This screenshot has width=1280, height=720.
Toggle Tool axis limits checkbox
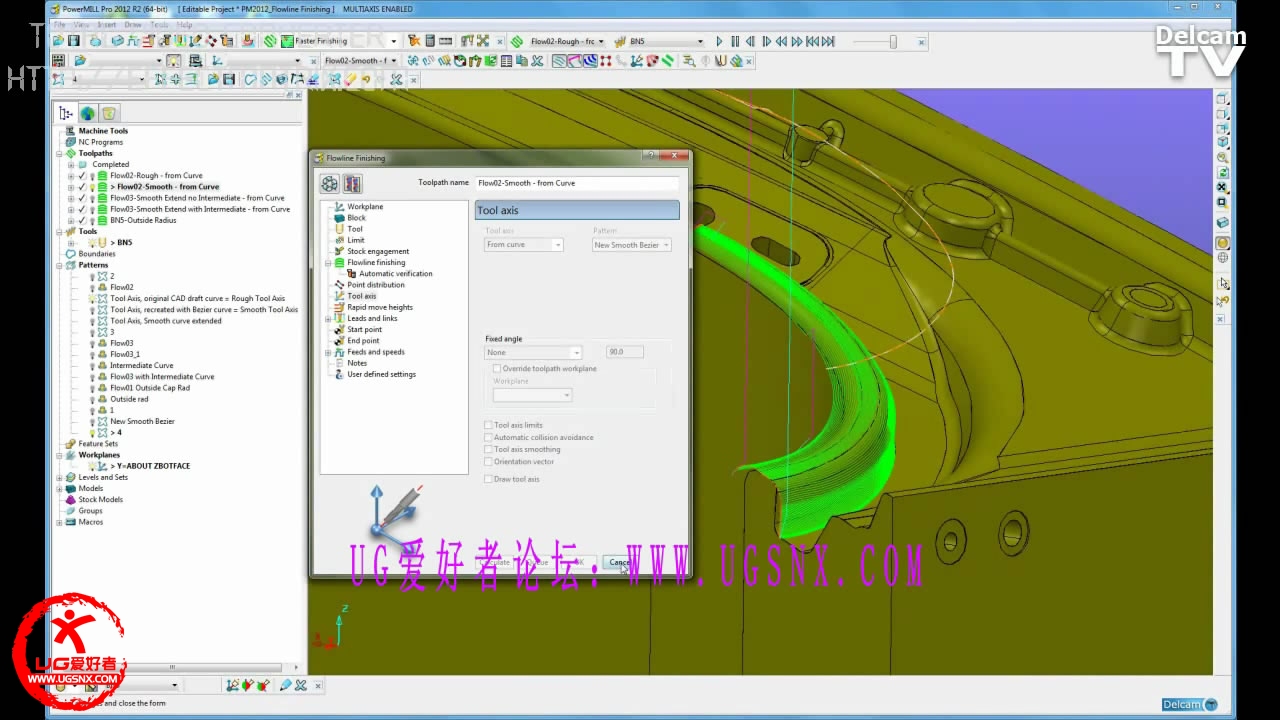pos(489,426)
